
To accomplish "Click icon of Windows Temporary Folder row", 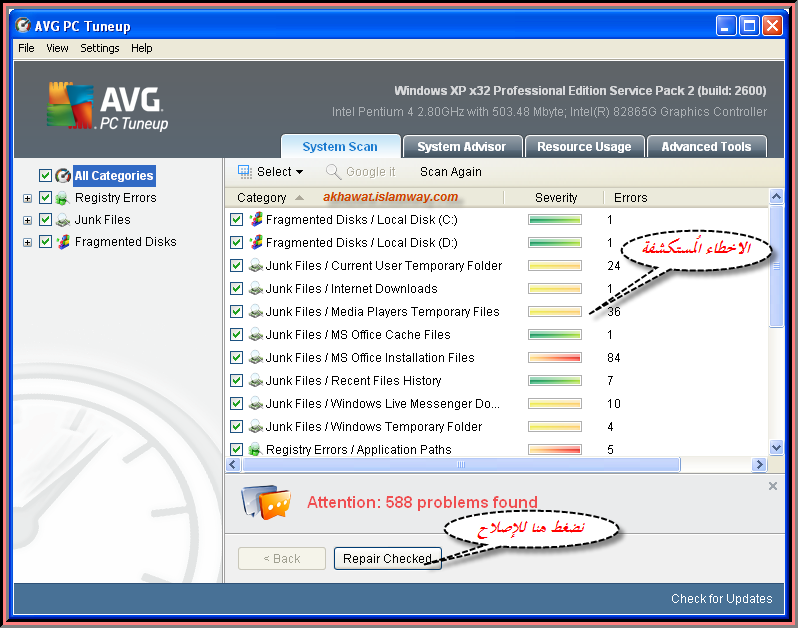I will click(x=255, y=426).
